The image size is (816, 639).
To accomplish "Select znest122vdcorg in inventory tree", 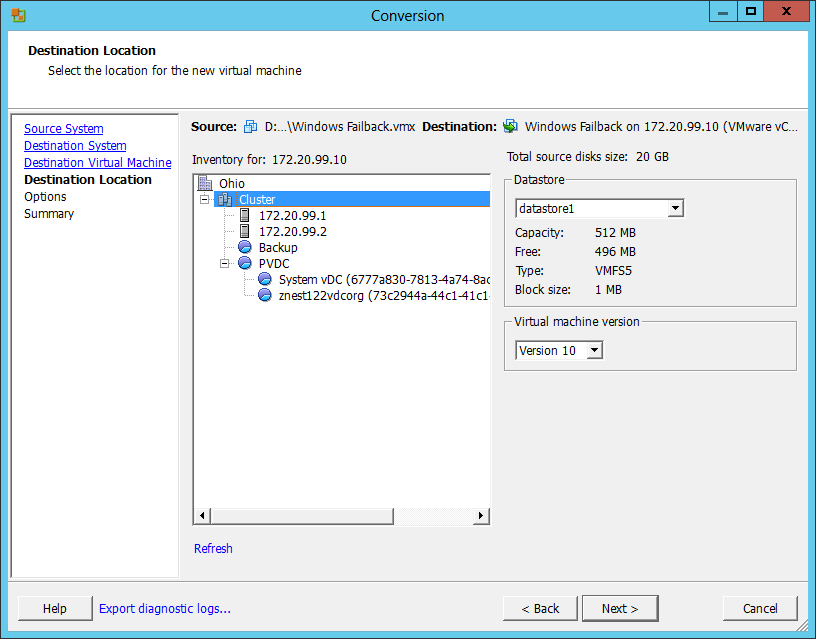I will [x=384, y=296].
